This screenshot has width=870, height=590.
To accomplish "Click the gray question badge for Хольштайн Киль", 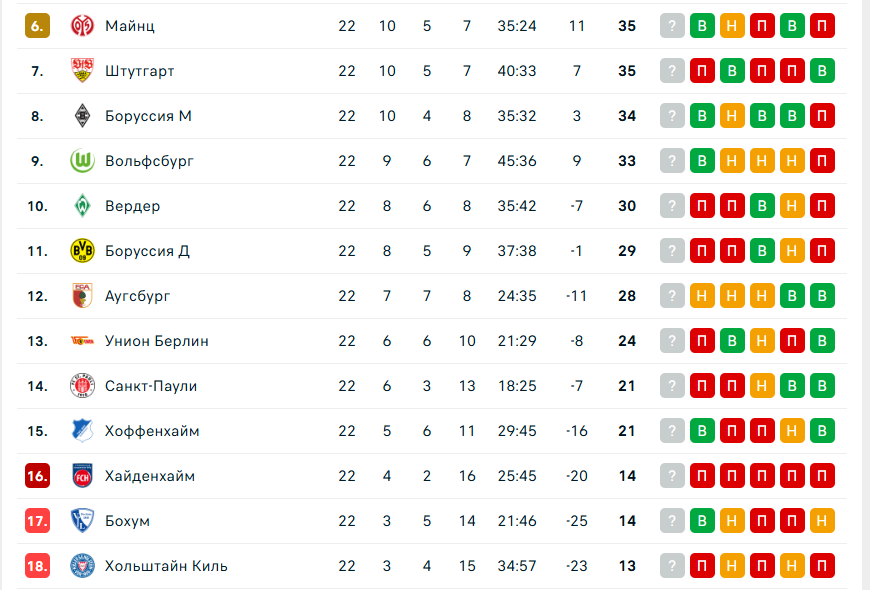I will point(672,566).
